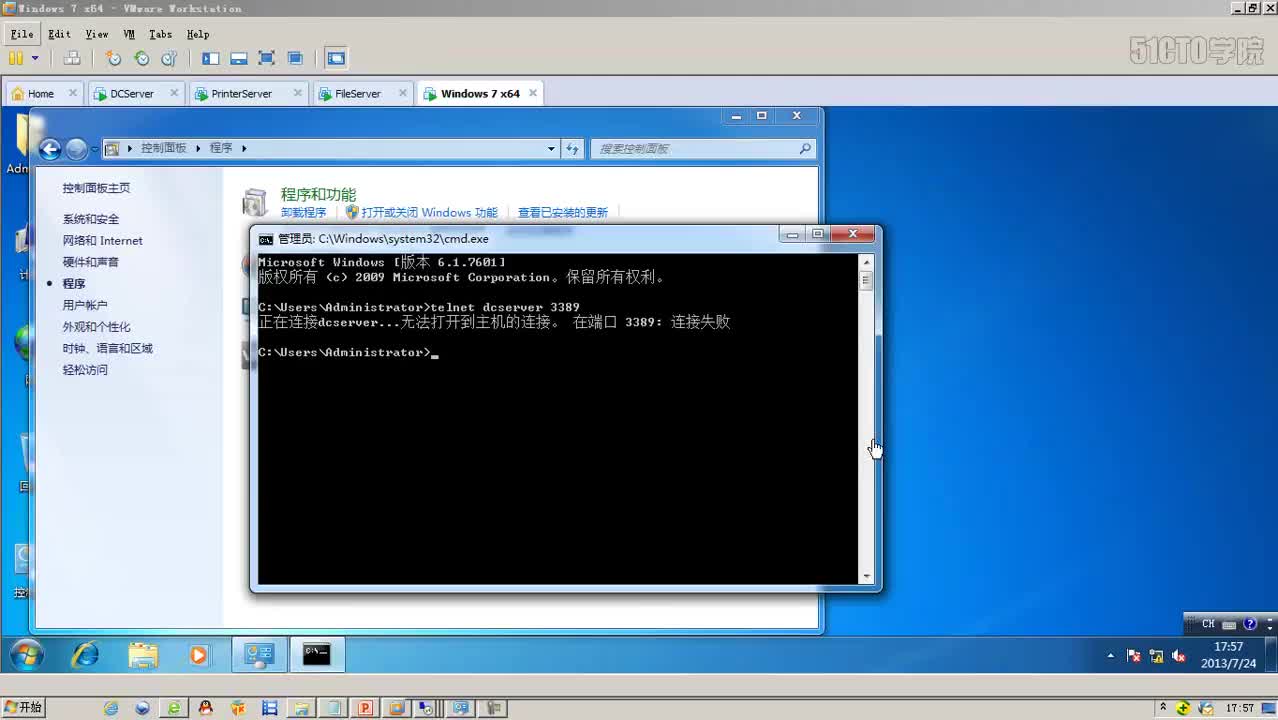Switch to the DCServer tab
1278x720 pixels.
click(131, 94)
